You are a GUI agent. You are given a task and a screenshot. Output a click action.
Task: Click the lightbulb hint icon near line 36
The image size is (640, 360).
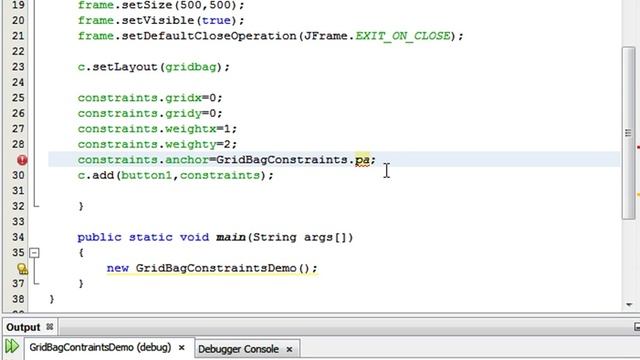point(22,269)
